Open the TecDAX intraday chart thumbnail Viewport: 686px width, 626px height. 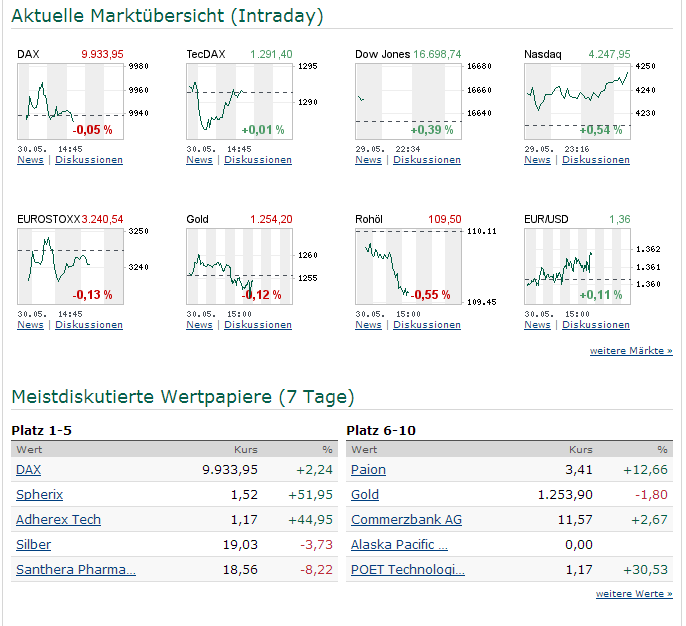(239, 101)
